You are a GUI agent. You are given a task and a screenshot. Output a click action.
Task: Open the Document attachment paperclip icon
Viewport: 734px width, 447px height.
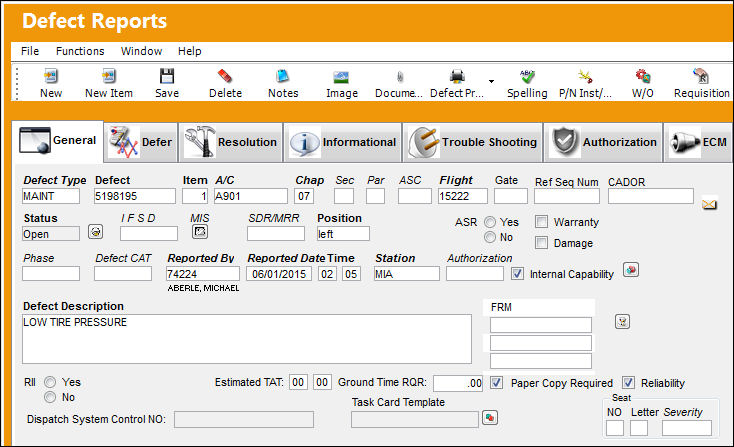pyautogui.click(x=399, y=76)
